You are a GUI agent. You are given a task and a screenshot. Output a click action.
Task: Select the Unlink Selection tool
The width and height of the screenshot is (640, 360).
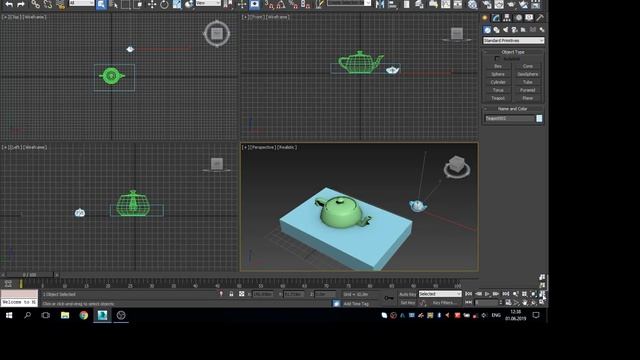(48, 4)
